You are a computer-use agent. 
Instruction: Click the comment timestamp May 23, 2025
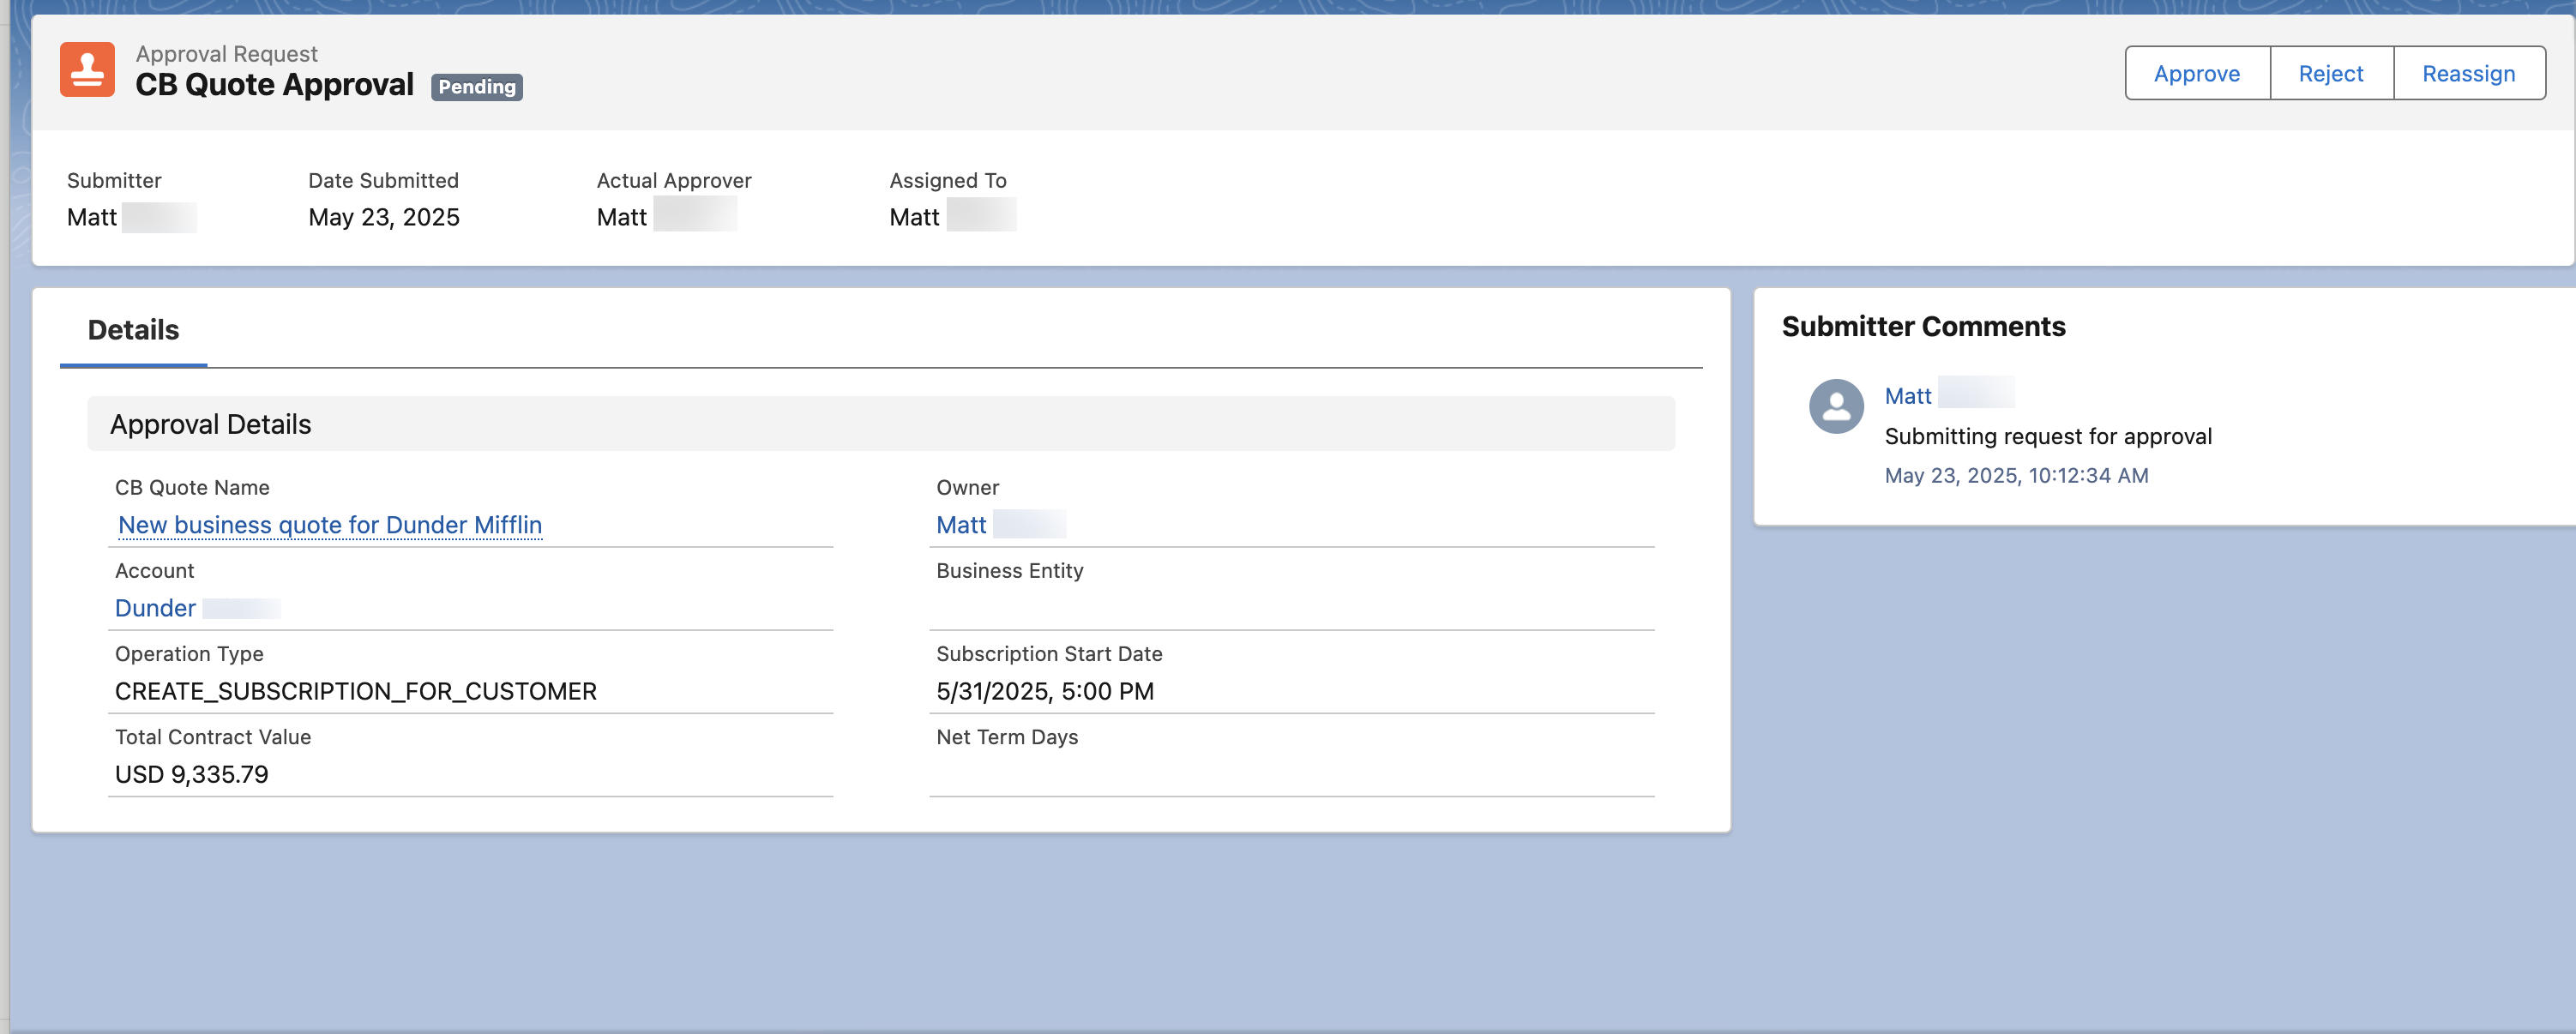[2016, 475]
